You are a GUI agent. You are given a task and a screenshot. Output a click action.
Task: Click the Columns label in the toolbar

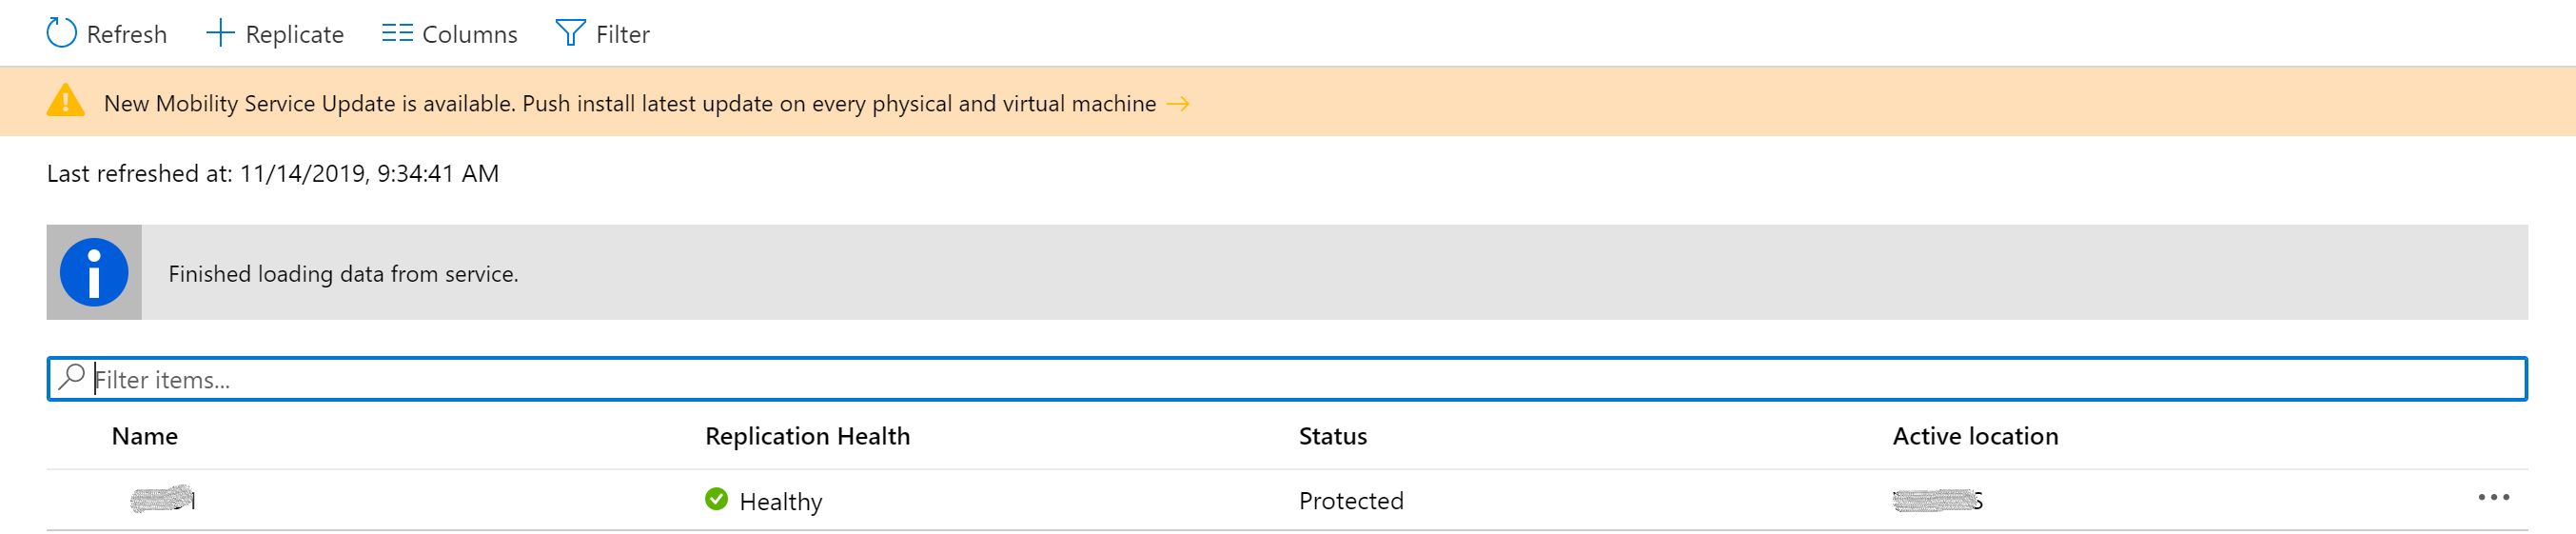tap(469, 34)
